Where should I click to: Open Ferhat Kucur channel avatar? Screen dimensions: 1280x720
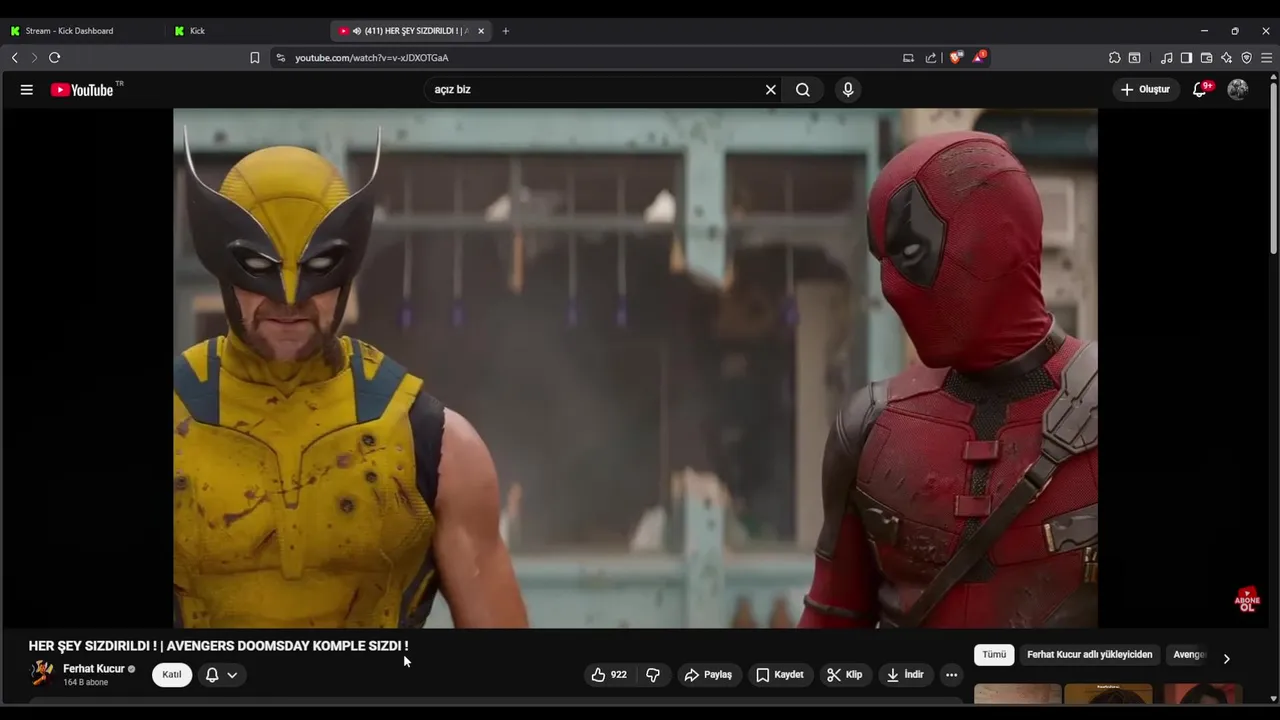pyautogui.click(x=42, y=673)
